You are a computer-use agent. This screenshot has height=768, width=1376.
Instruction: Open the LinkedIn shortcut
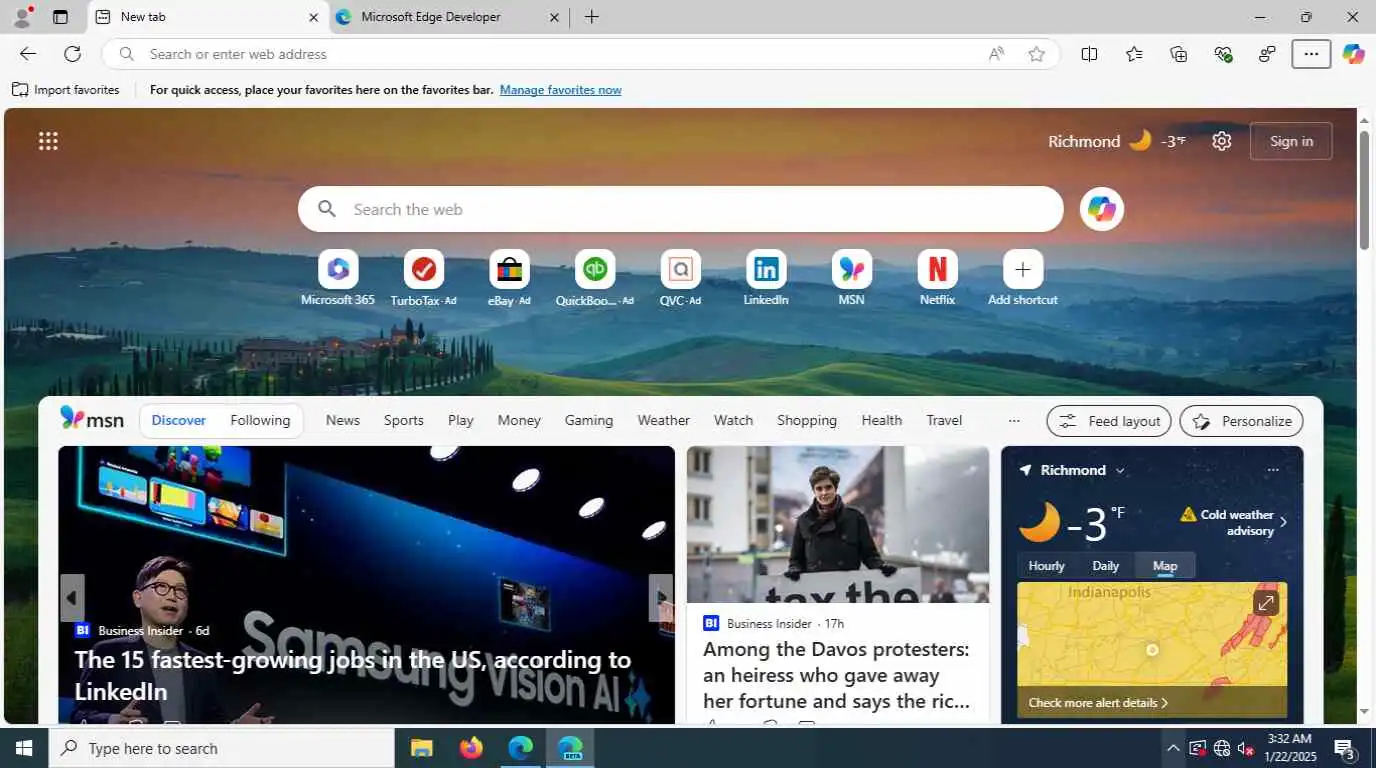click(x=766, y=278)
